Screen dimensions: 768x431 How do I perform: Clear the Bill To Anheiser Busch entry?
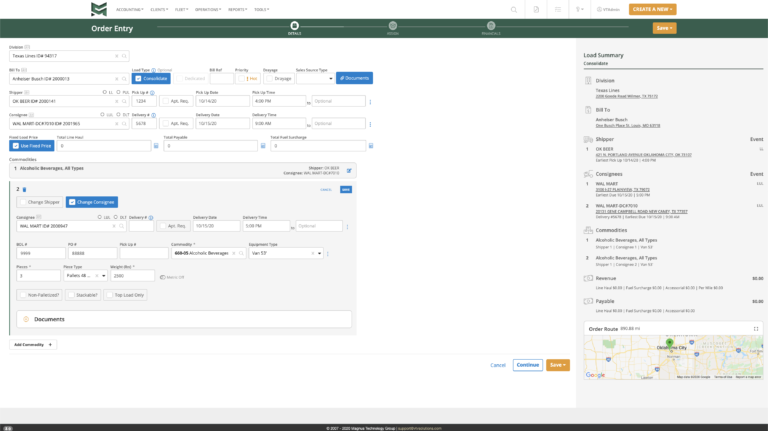click(x=117, y=79)
